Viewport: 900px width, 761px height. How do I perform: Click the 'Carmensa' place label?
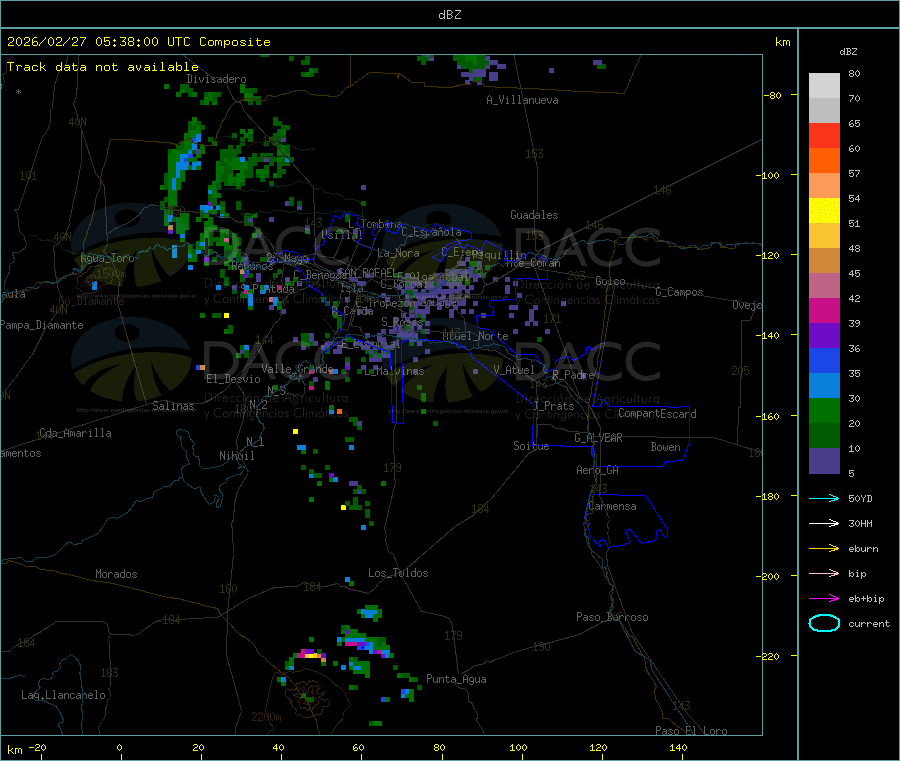[612, 506]
